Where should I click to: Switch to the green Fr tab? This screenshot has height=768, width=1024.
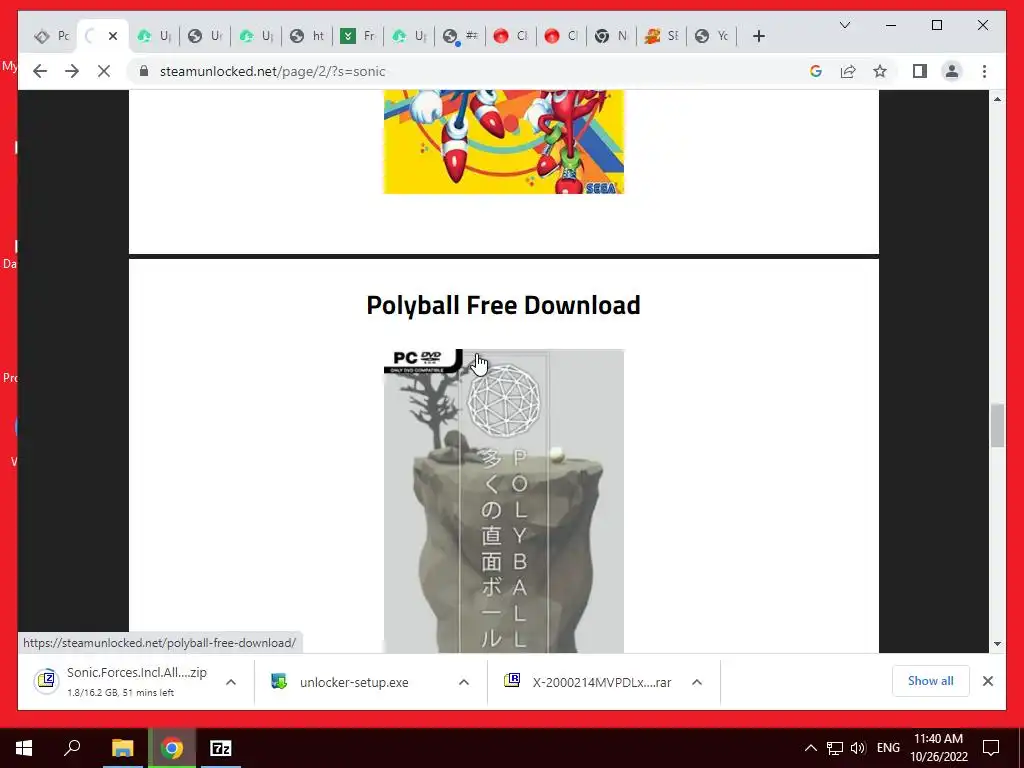(x=358, y=36)
